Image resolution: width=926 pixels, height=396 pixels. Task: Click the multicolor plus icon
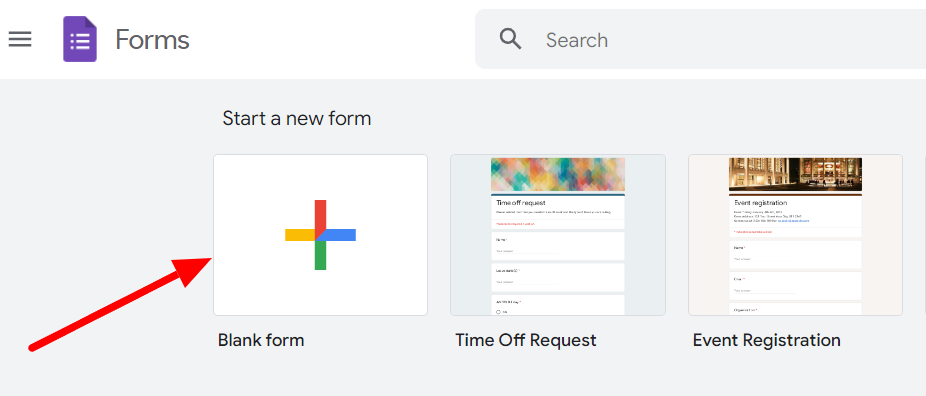click(x=320, y=235)
